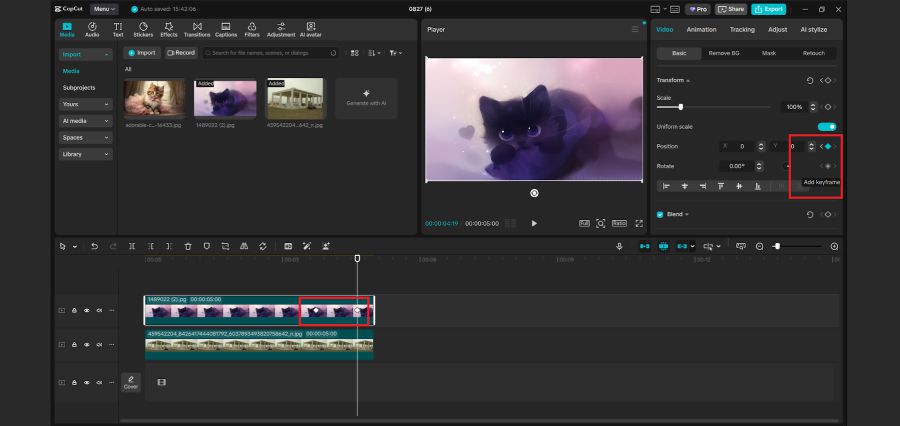The width and height of the screenshot is (900, 426).
Task: Toggle visibility of the first timeline track
Action: pos(86,311)
